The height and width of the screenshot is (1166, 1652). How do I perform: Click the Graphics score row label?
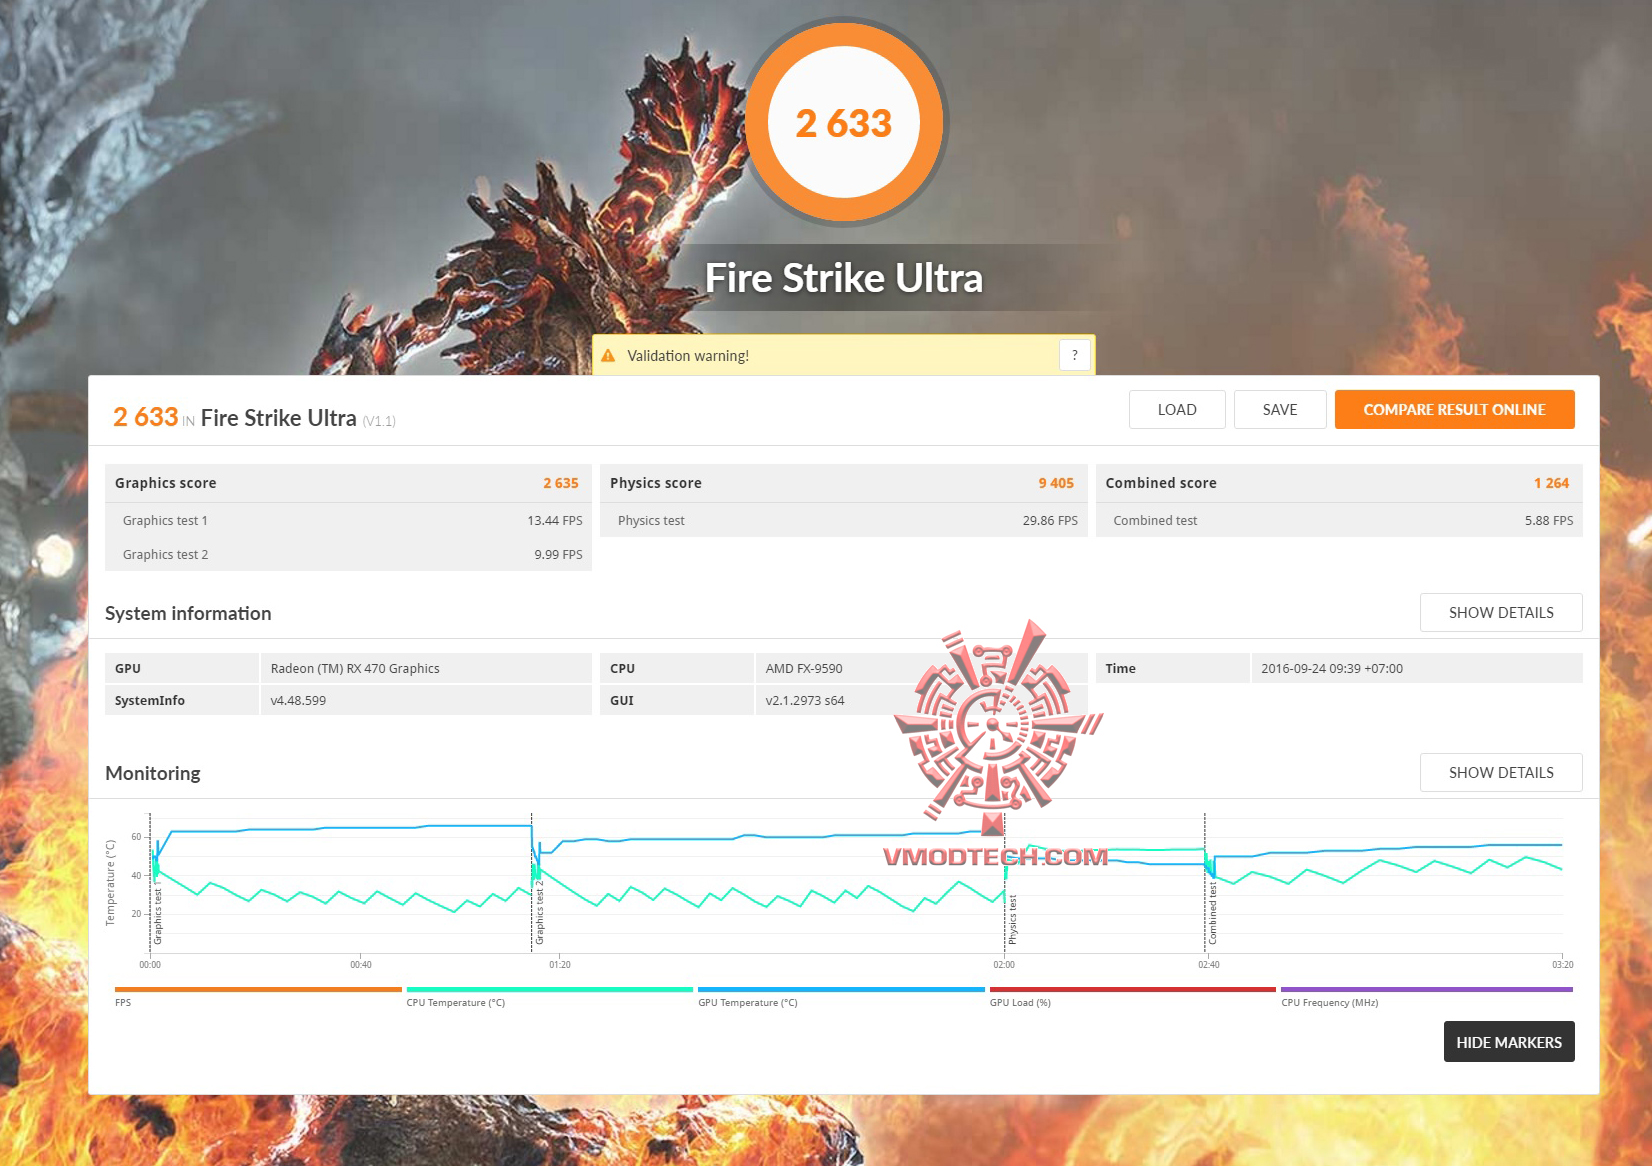click(166, 483)
